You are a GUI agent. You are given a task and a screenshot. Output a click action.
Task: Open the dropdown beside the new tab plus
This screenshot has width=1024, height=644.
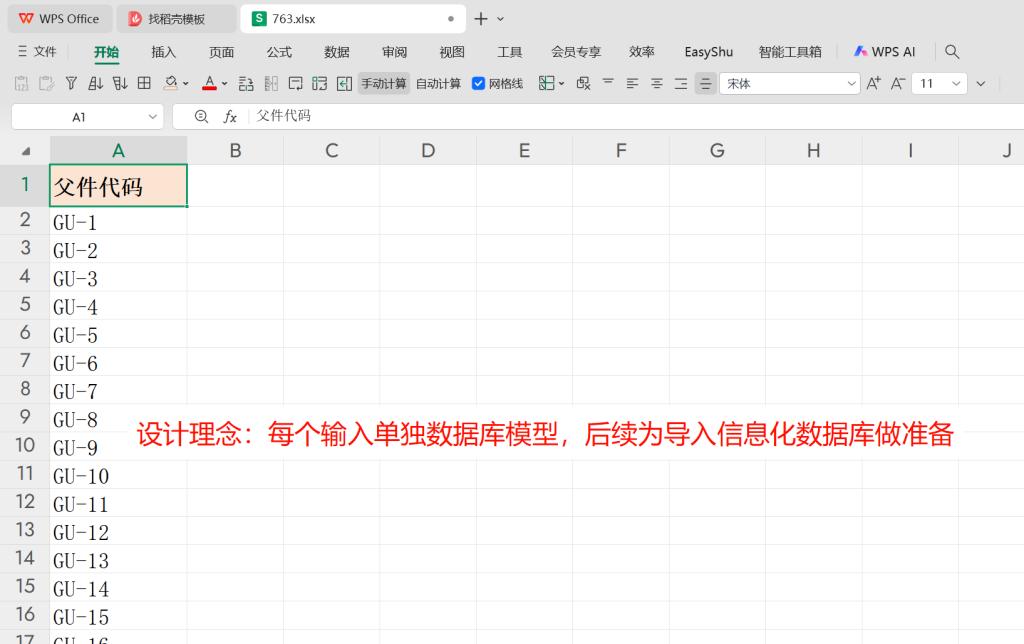(500, 19)
